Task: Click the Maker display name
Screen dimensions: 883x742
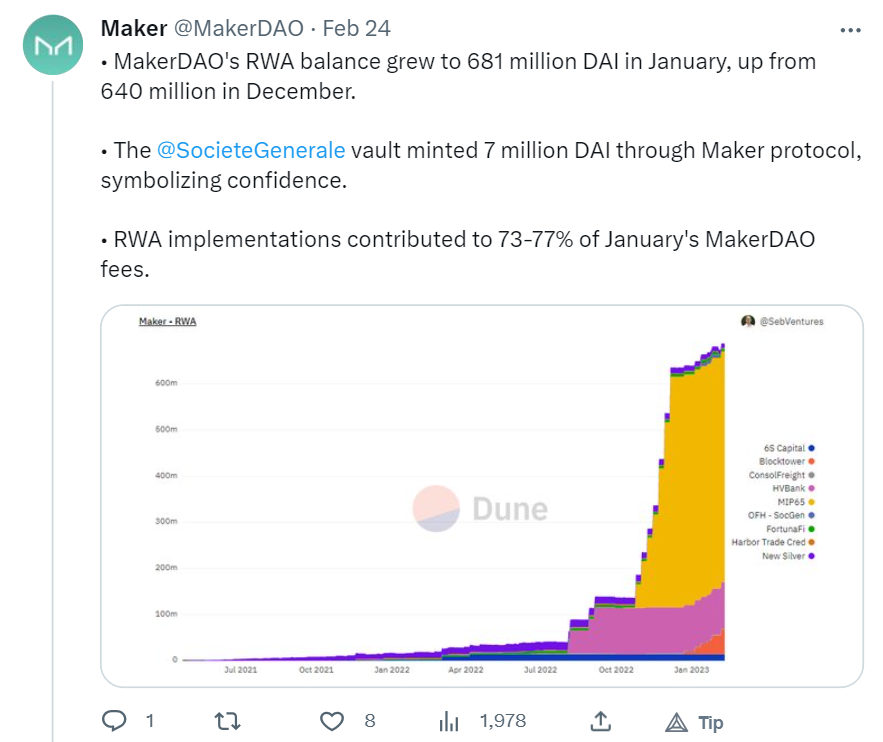Action: tap(133, 28)
